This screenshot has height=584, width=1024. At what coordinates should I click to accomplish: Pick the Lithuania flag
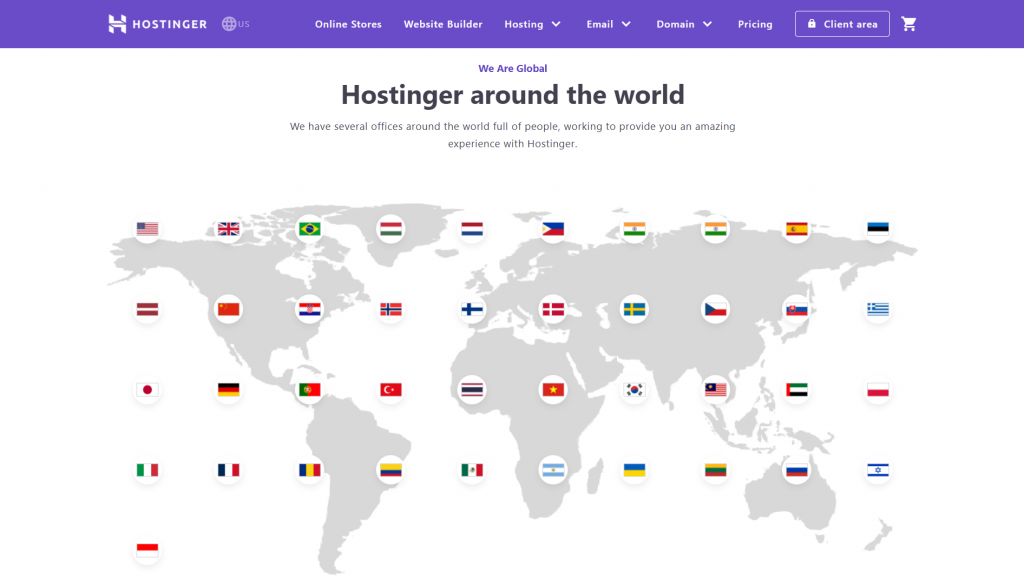pyautogui.click(x=716, y=470)
